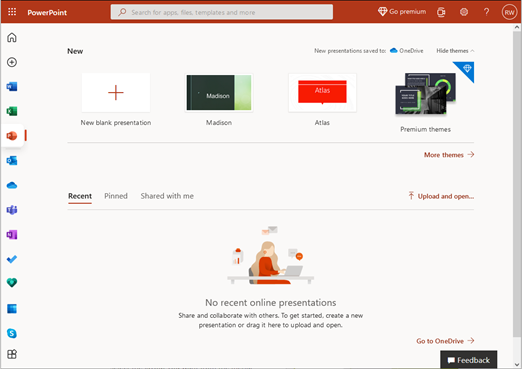The width and height of the screenshot is (522, 369).
Task: Open Word from the sidebar
Action: click(12, 87)
